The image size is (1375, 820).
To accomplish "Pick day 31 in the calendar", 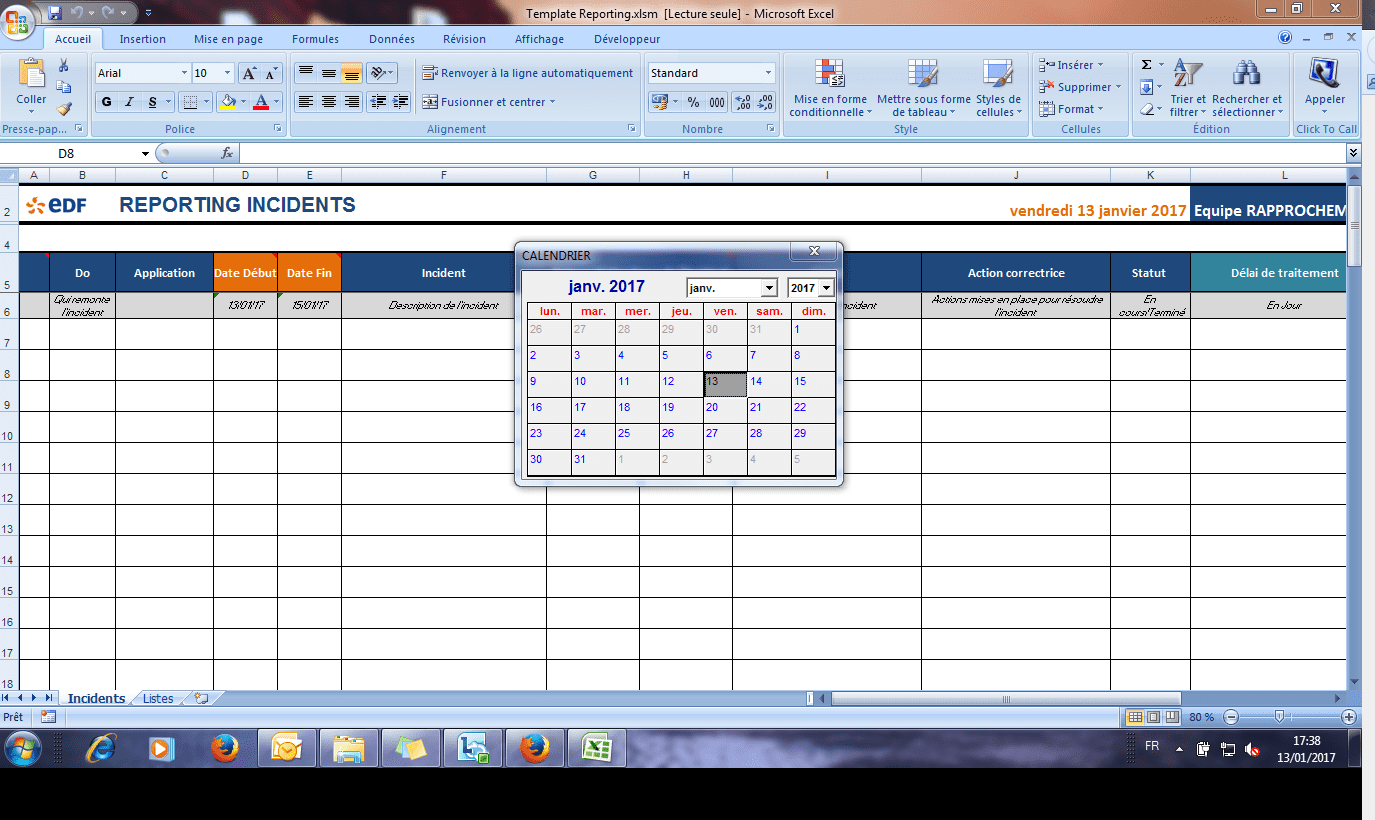I will click(x=593, y=463).
